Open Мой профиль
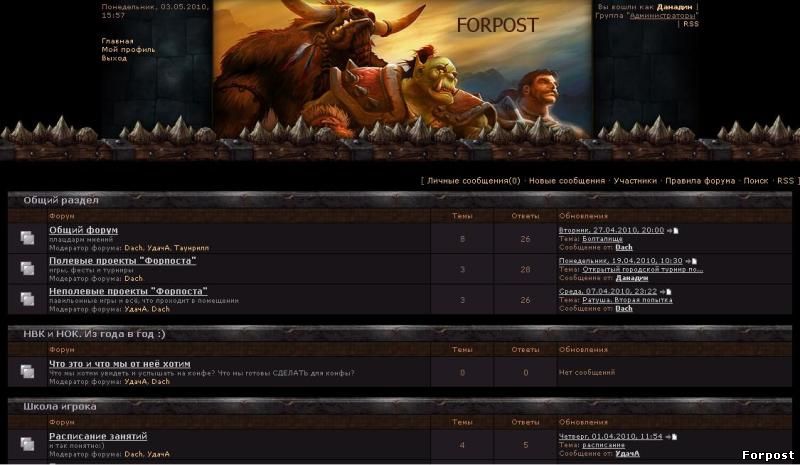This screenshot has height=465, width=800. click(x=128, y=50)
